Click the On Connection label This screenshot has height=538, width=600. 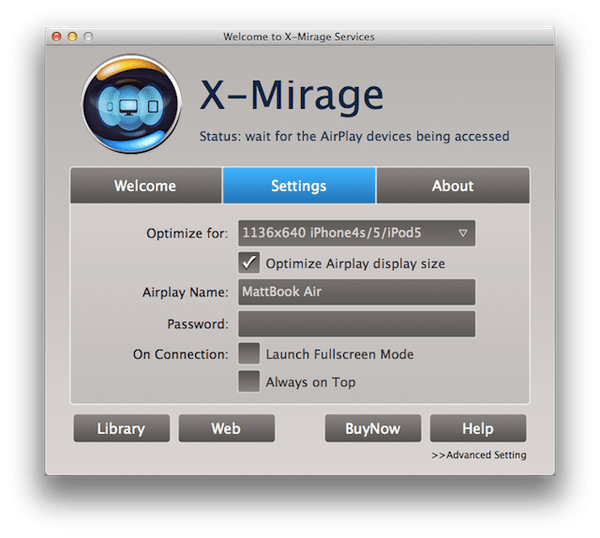click(x=181, y=354)
